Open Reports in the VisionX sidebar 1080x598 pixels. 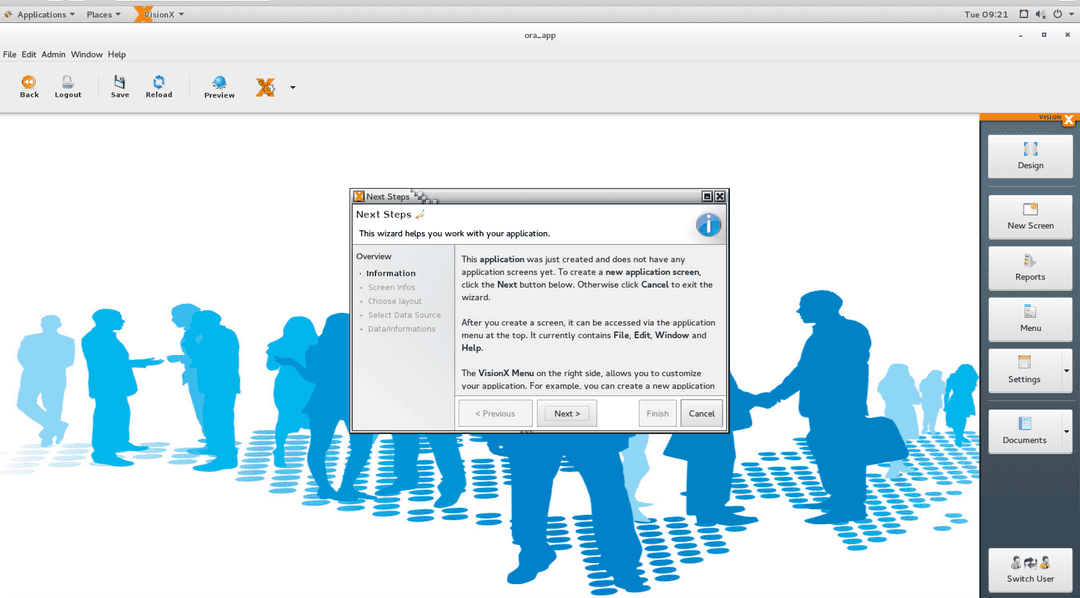1030,268
